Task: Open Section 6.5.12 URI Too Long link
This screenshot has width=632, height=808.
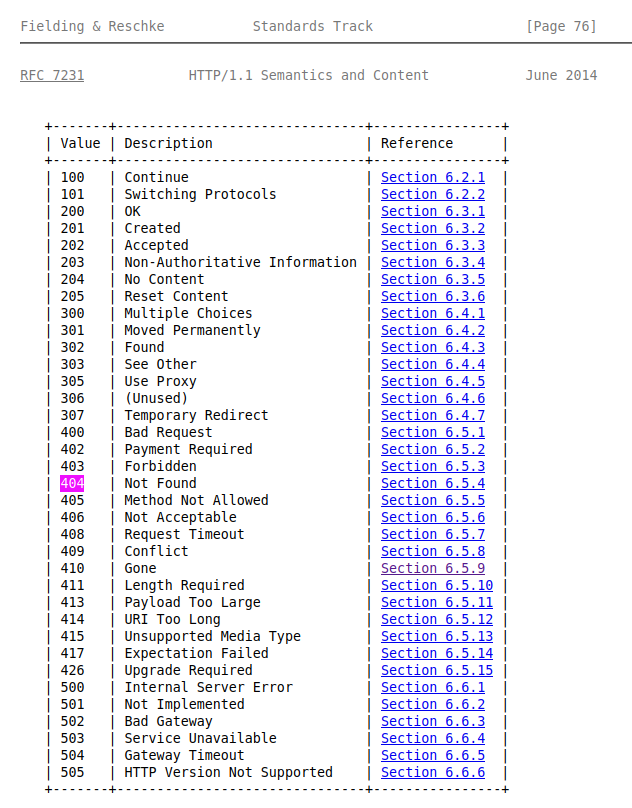Action: (437, 619)
